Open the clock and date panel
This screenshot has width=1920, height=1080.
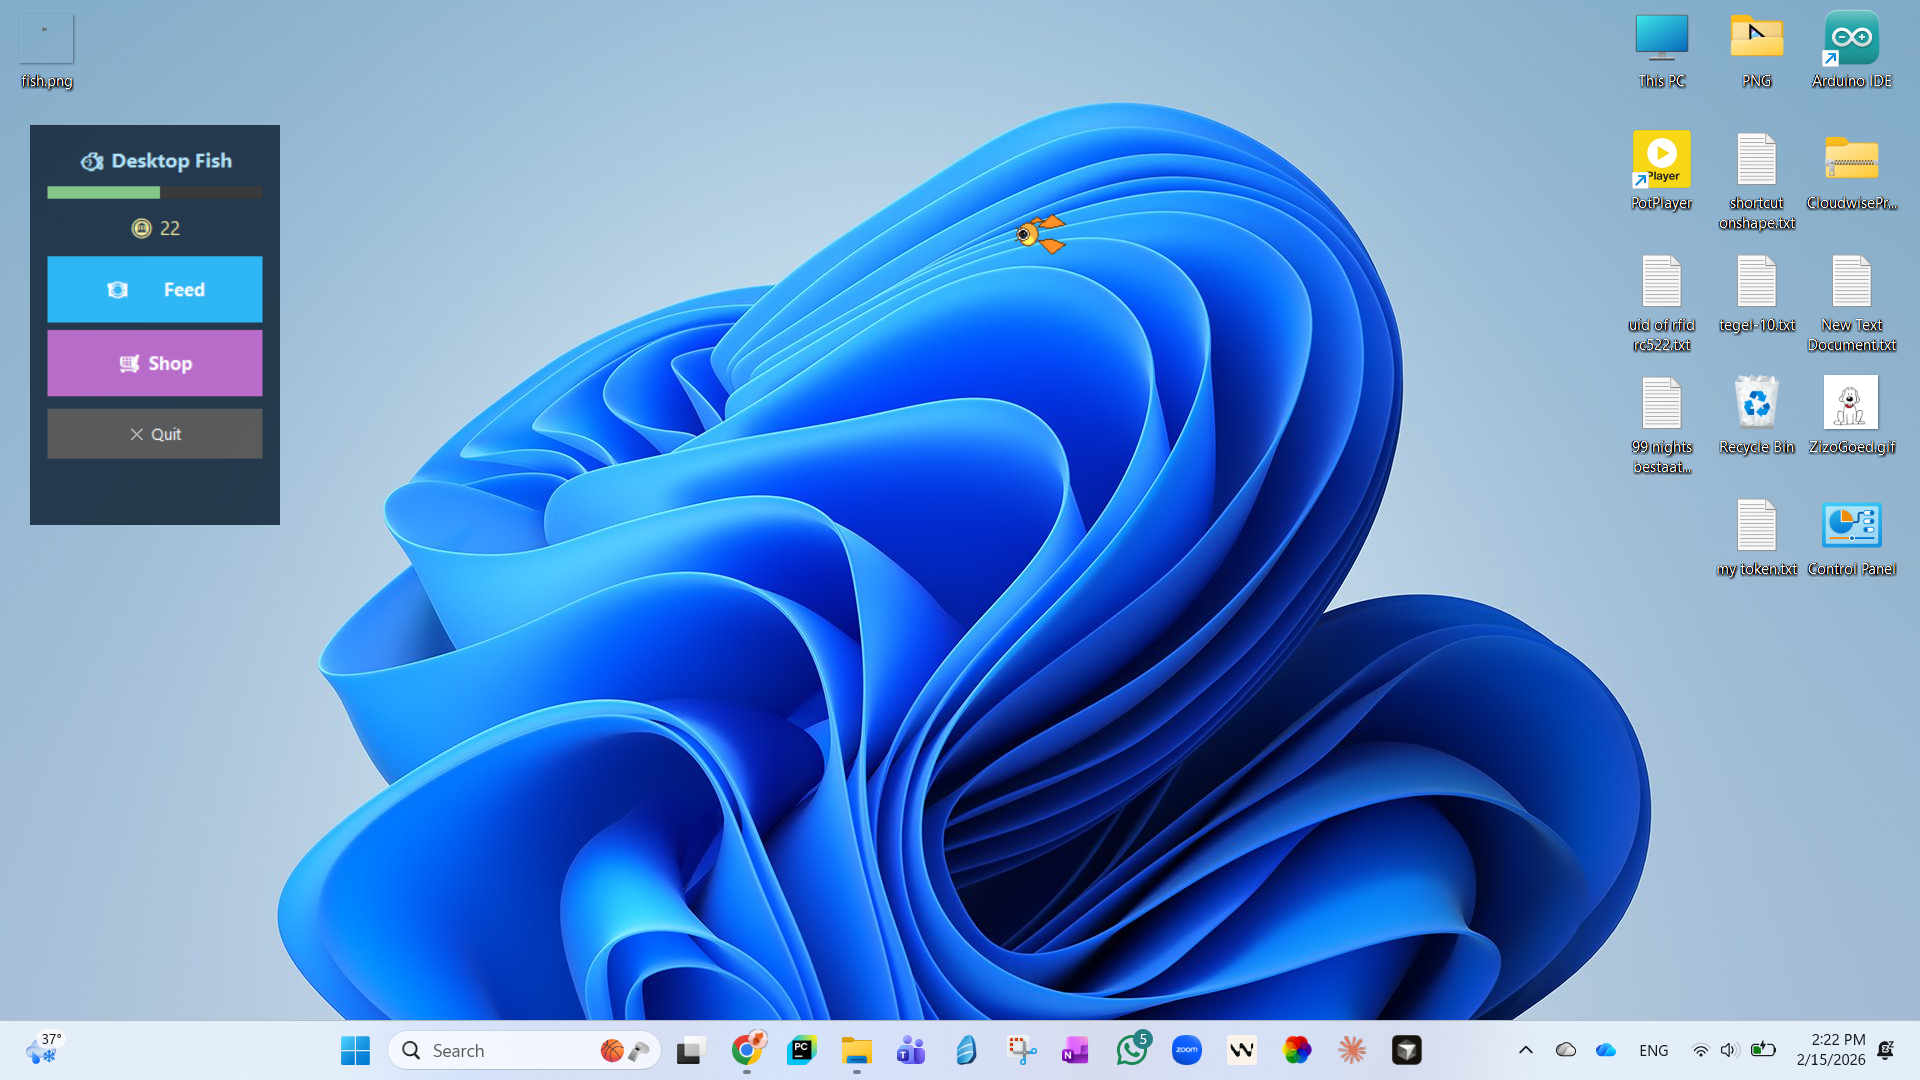click(1830, 1050)
